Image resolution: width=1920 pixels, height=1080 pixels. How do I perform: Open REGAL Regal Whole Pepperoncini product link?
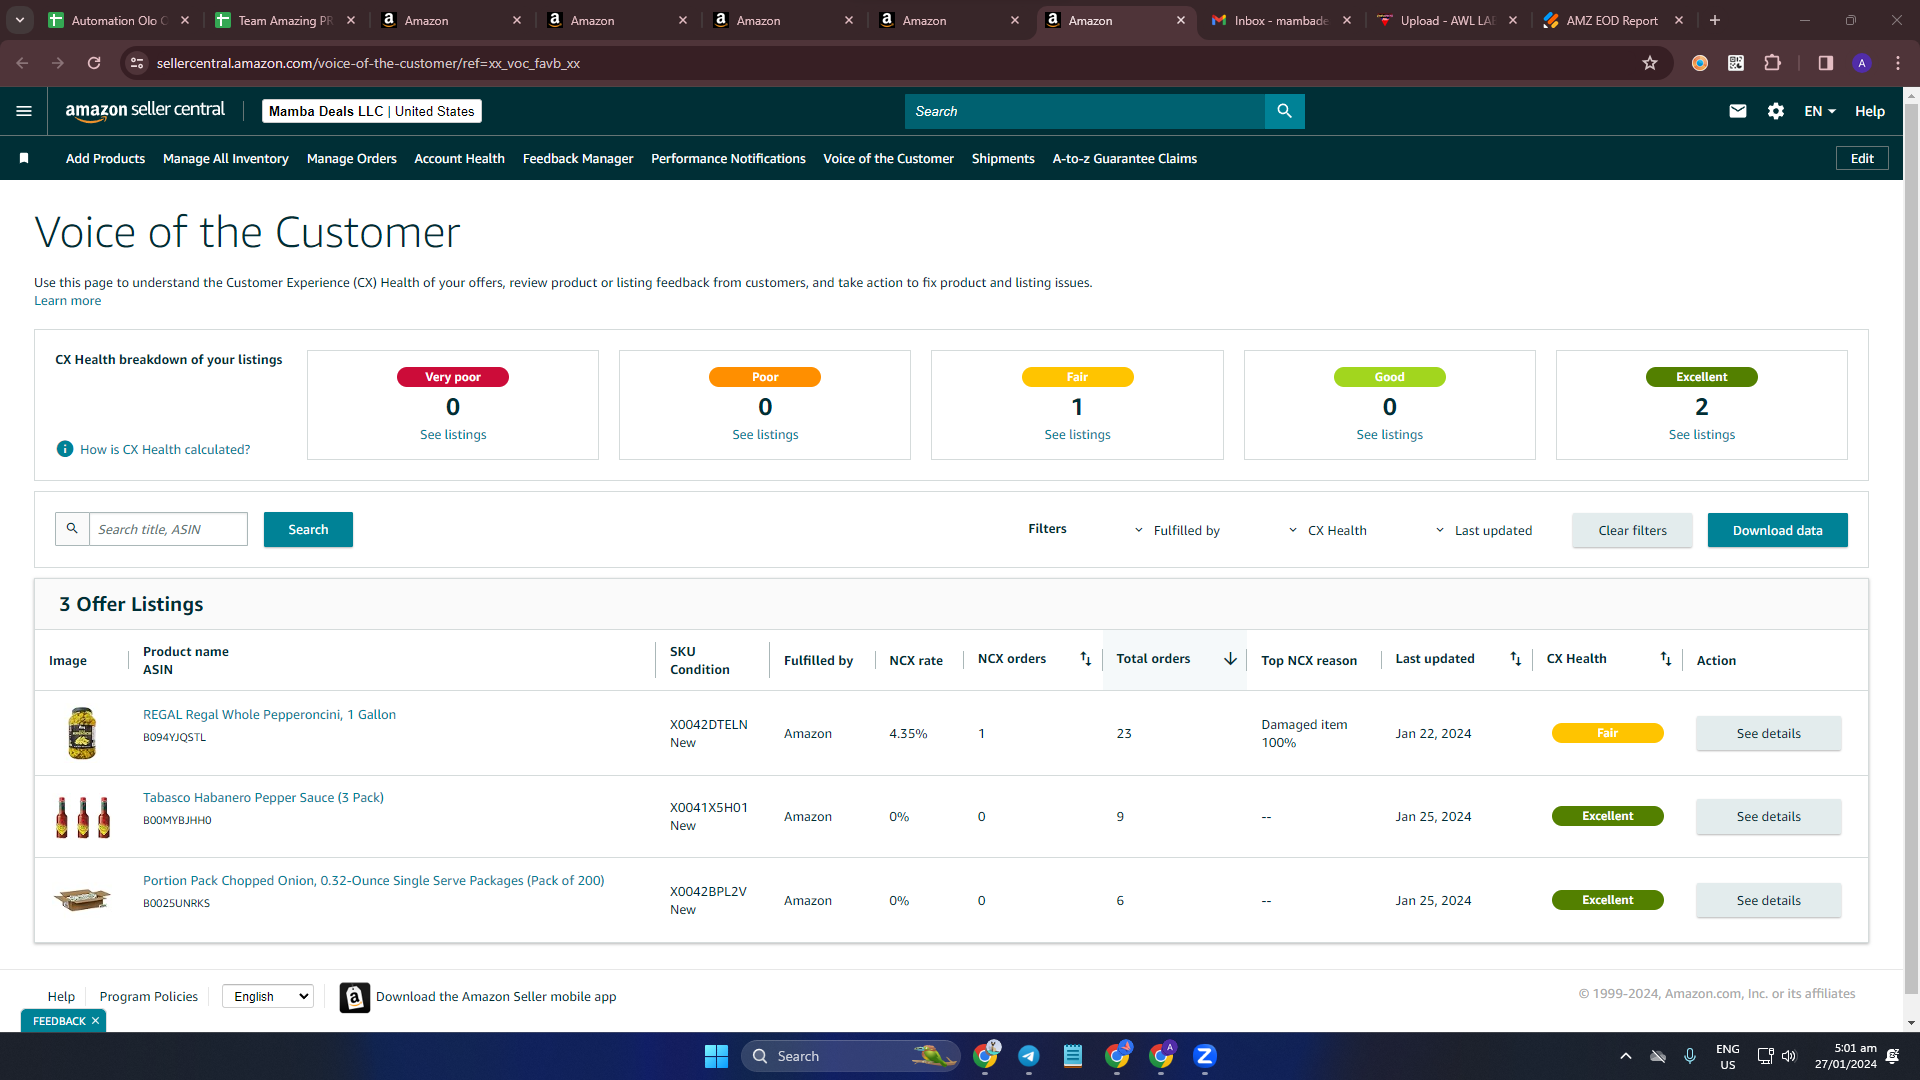click(269, 714)
